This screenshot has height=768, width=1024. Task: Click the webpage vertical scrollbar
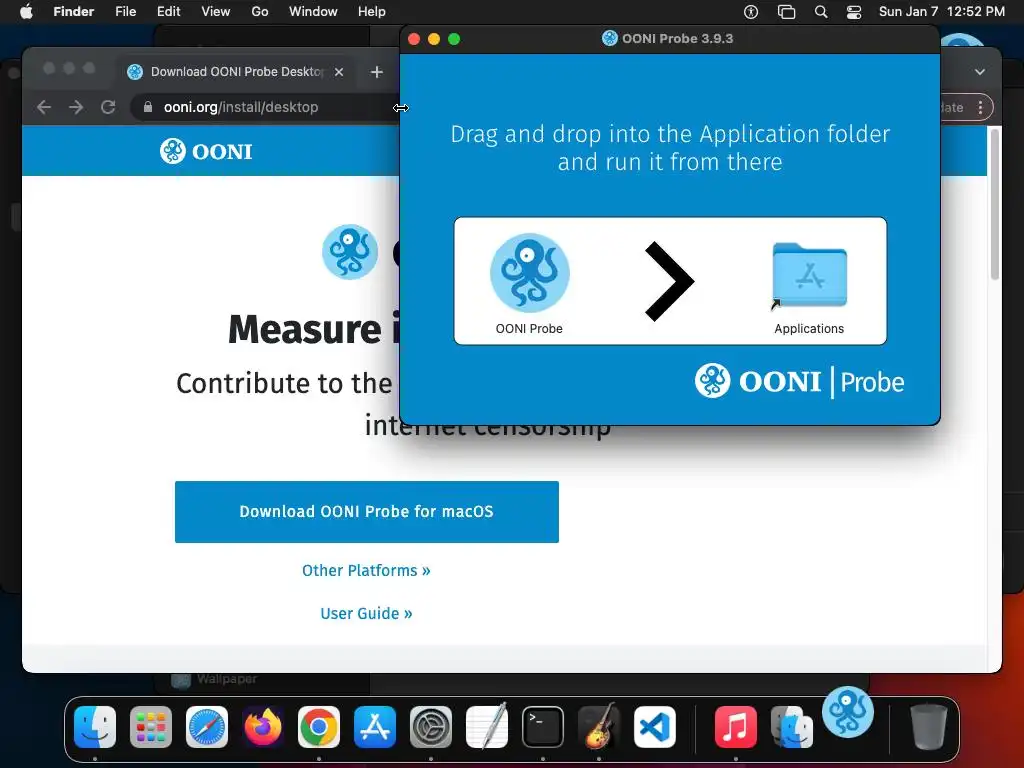click(x=995, y=204)
